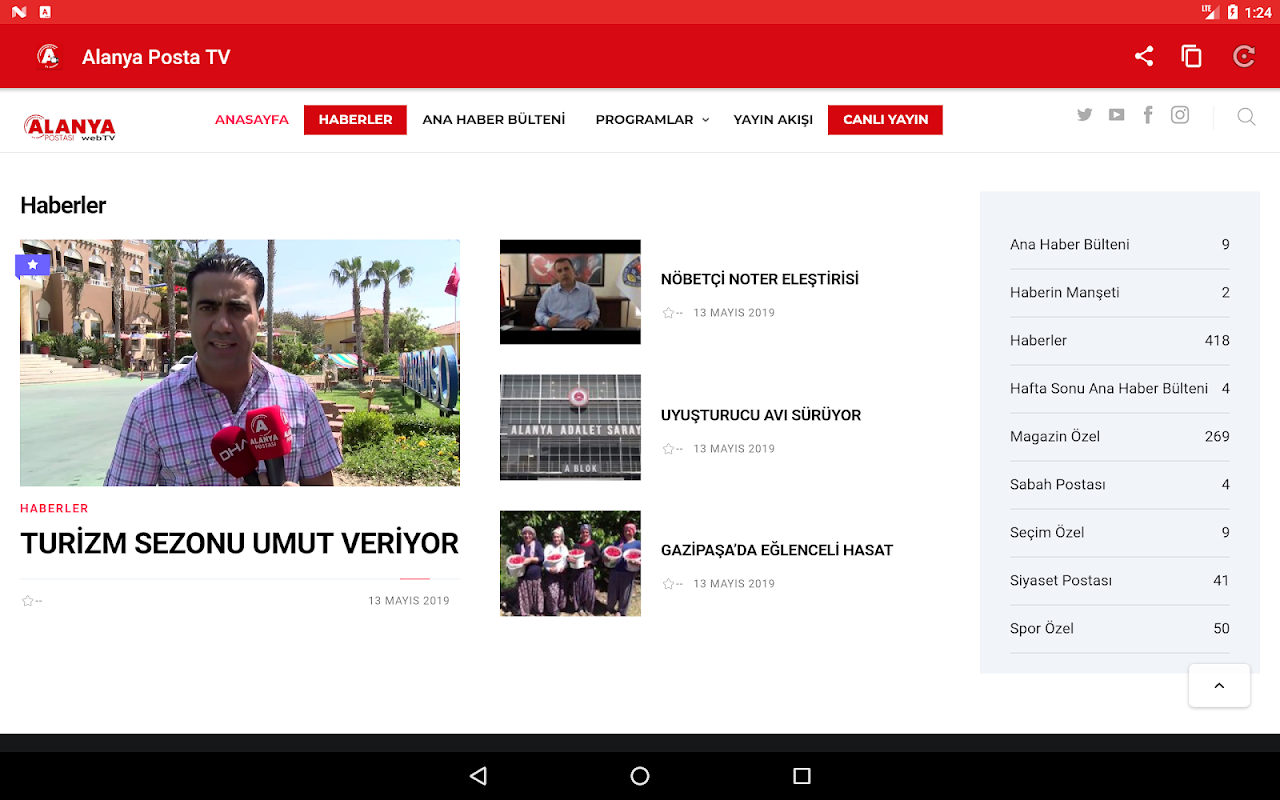Image resolution: width=1280 pixels, height=800 pixels.
Task: Open the search magnifier icon
Action: [1246, 117]
